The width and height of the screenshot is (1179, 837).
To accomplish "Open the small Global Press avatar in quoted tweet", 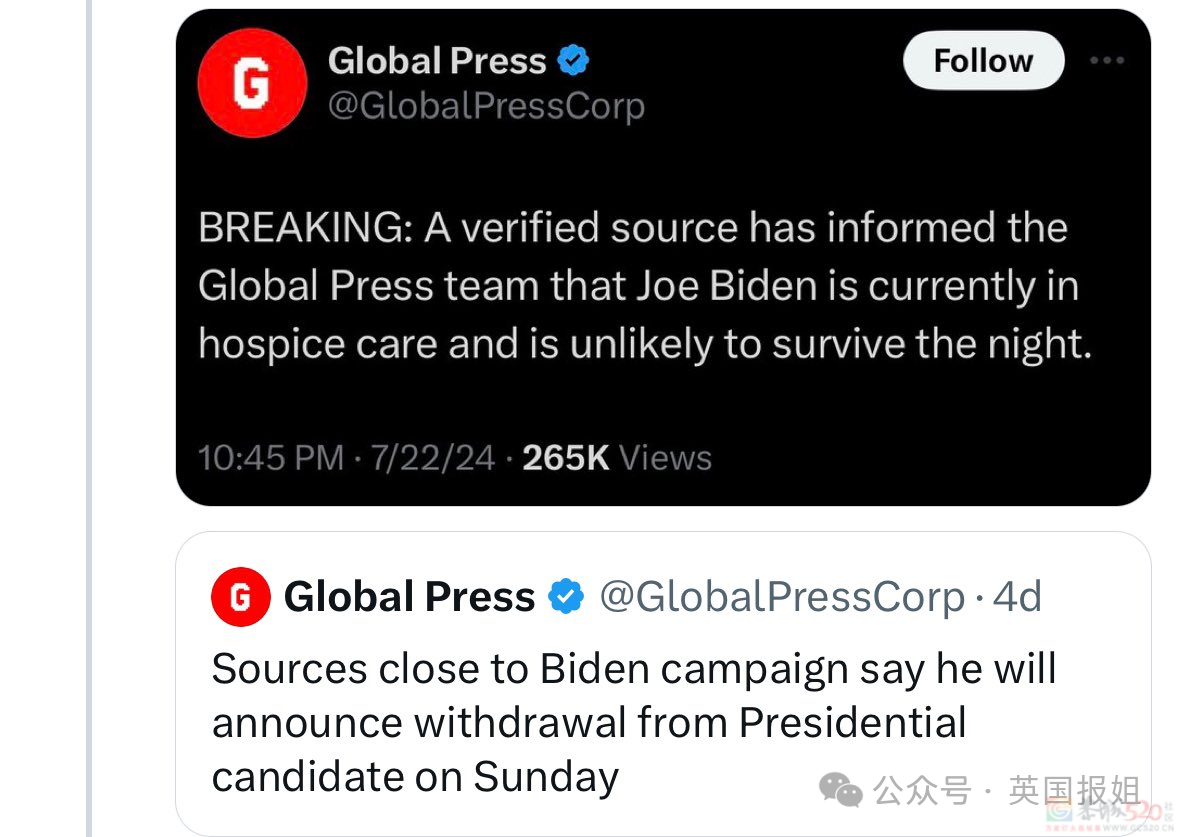I will click(x=241, y=597).
